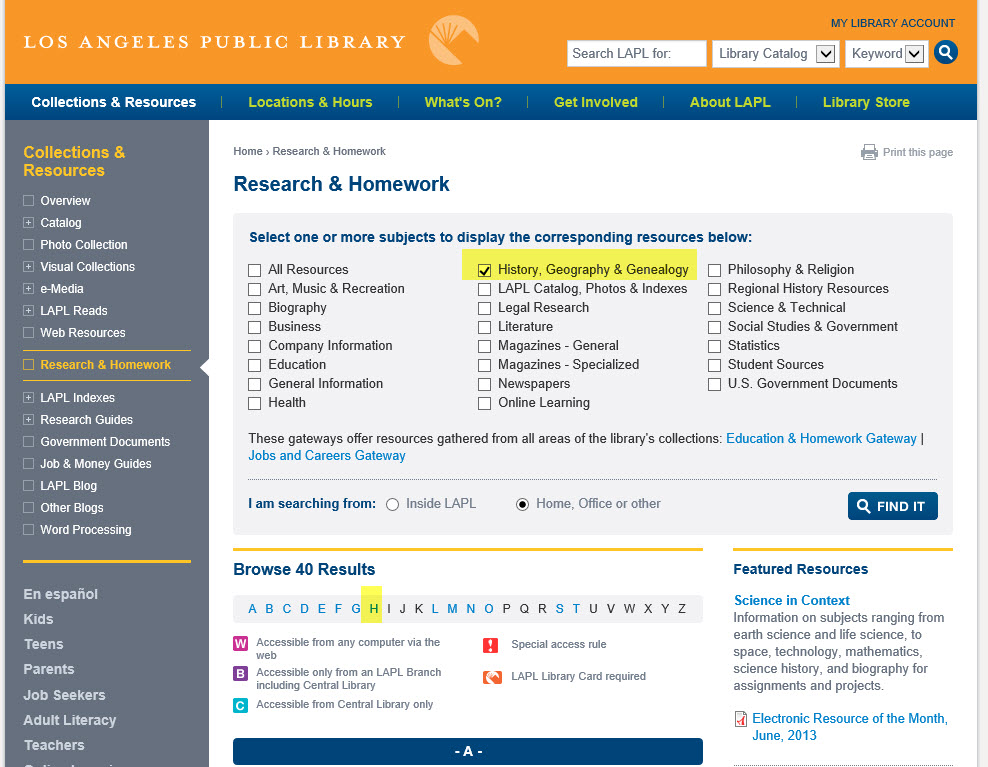Open Collections & Resources nav menu

113,102
